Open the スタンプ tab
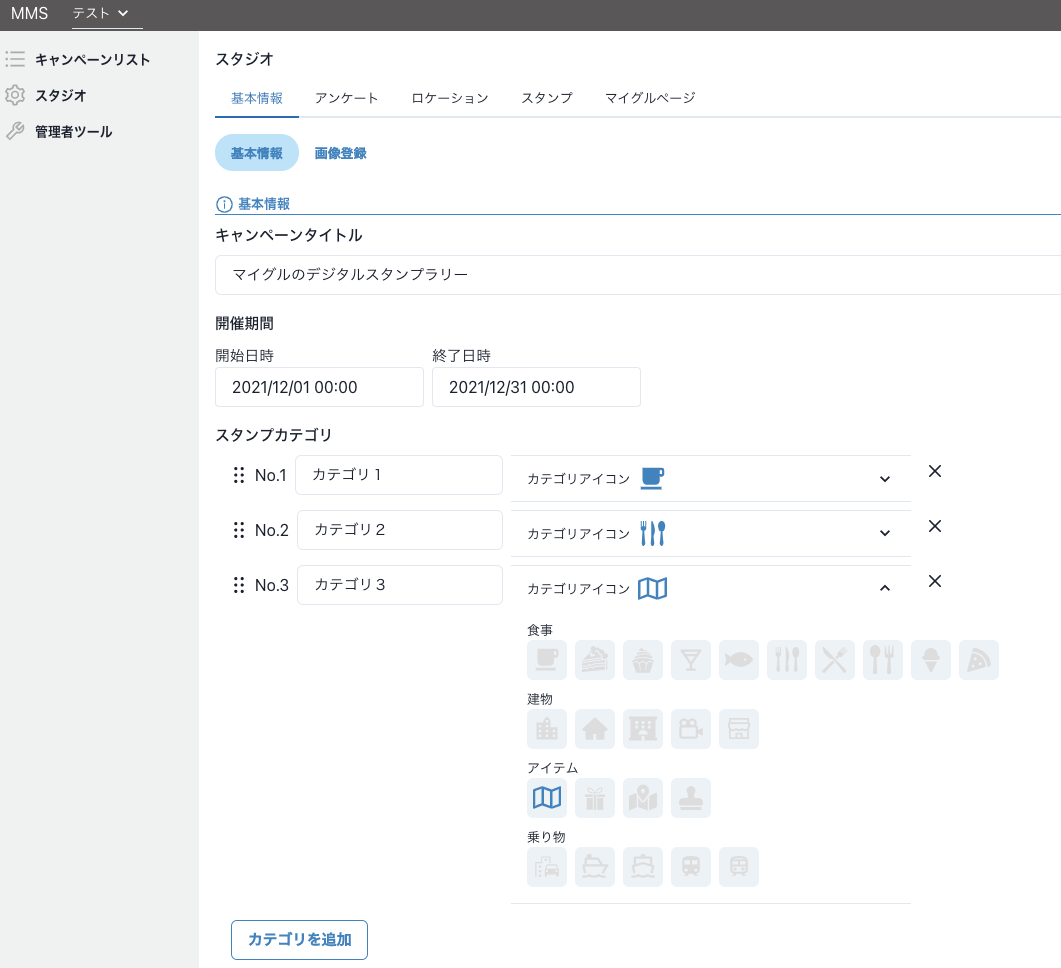 point(546,98)
